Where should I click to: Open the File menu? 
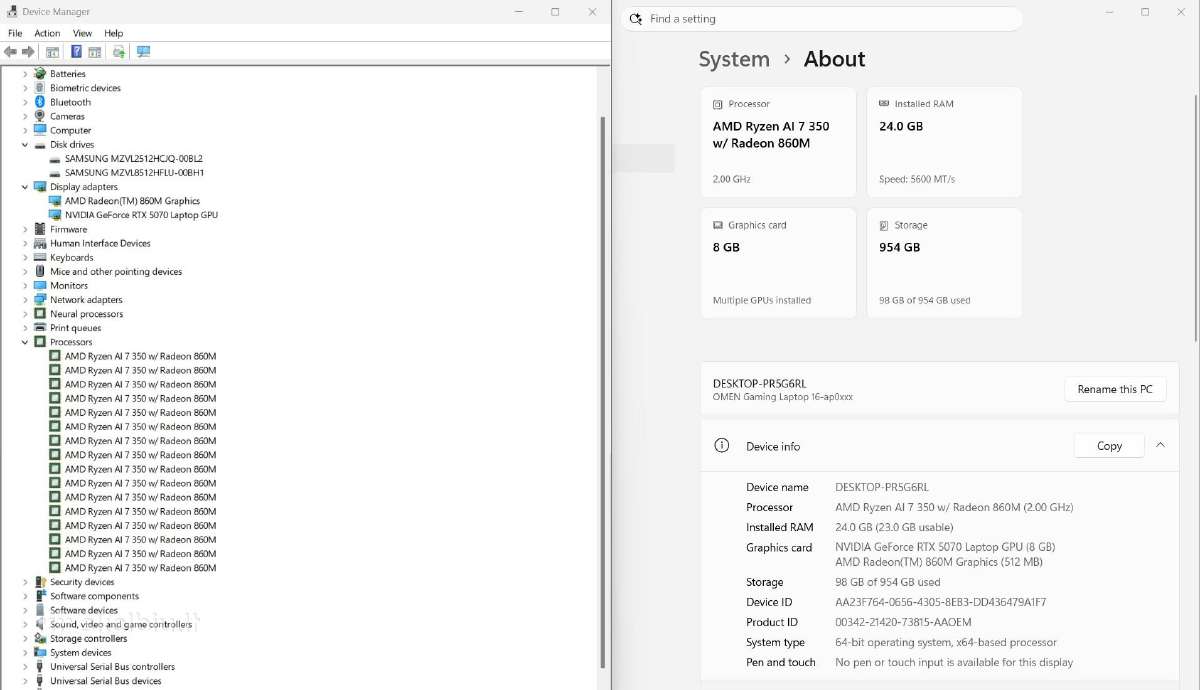pos(15,33)
